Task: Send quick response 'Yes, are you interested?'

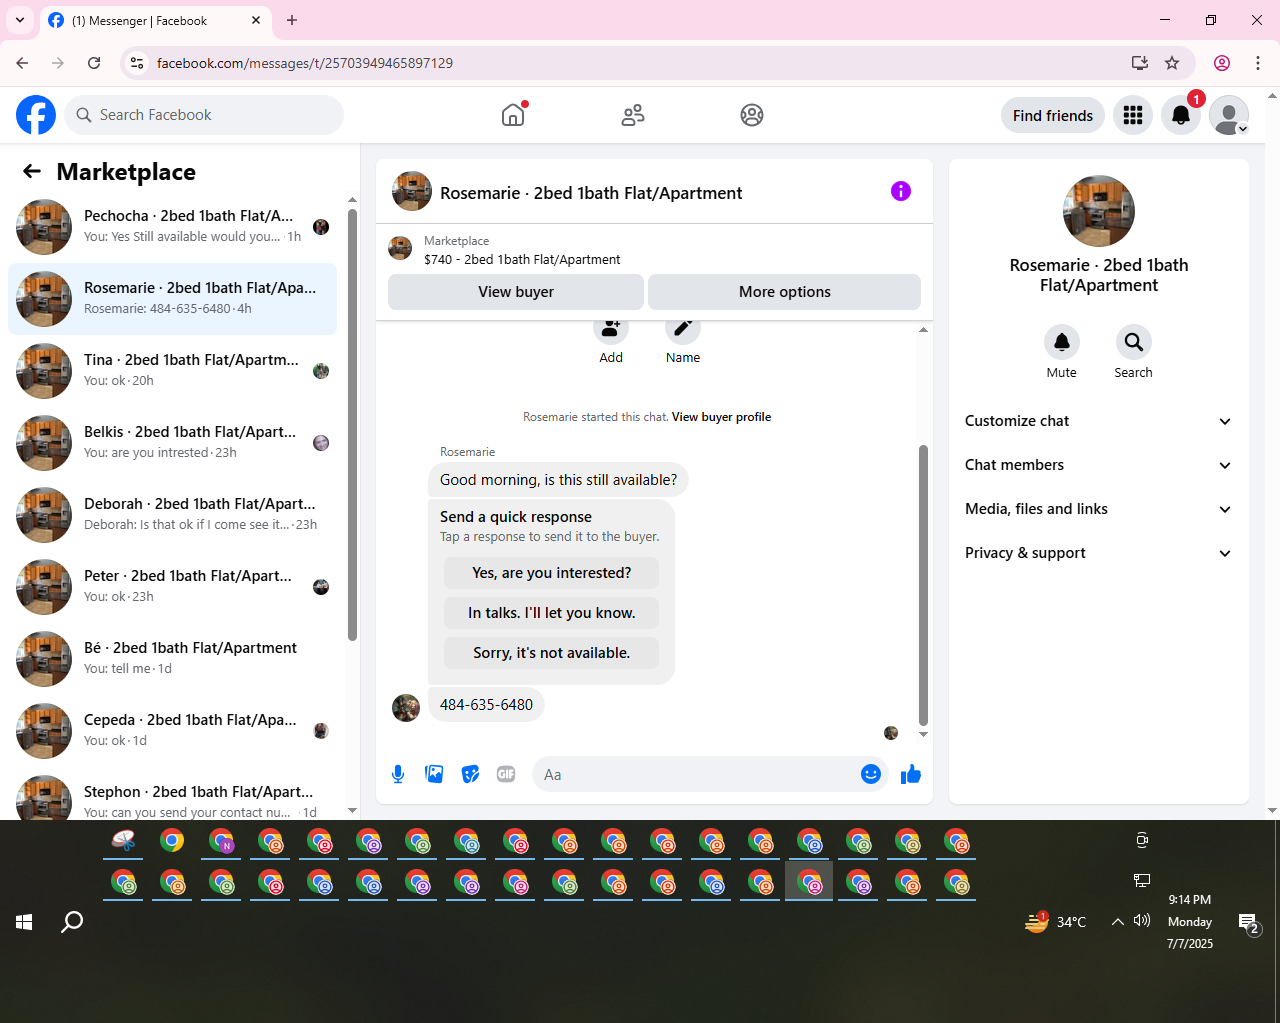Action: [552, 573]
